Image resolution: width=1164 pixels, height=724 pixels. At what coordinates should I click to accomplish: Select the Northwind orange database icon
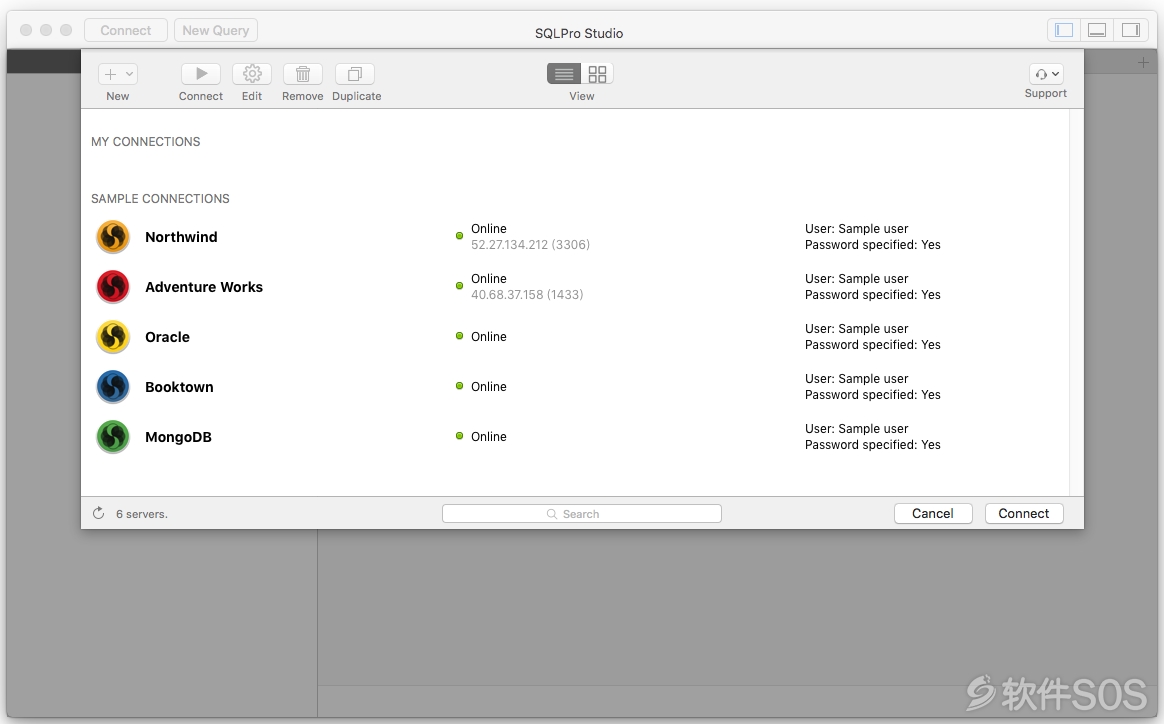tap(113, 237)
